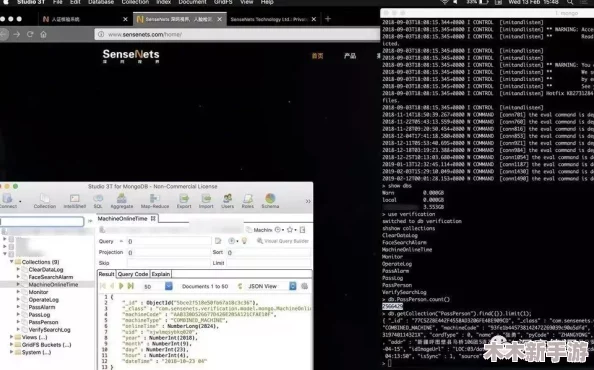Click the 产品 navigation link

click(x=350, y=56)
